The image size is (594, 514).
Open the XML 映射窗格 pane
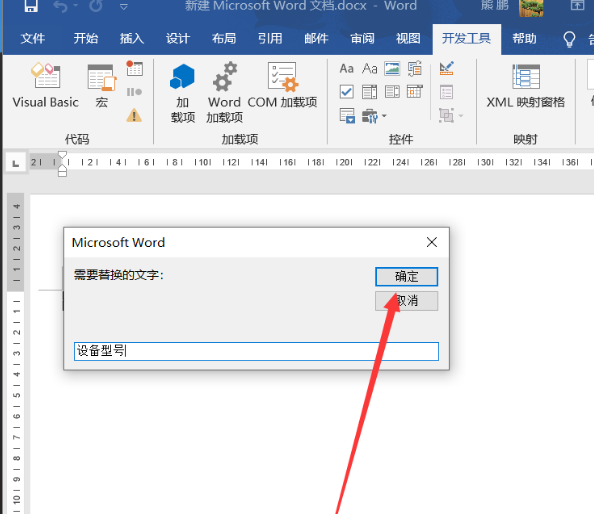pyautogui.click(x=525, y=86)
